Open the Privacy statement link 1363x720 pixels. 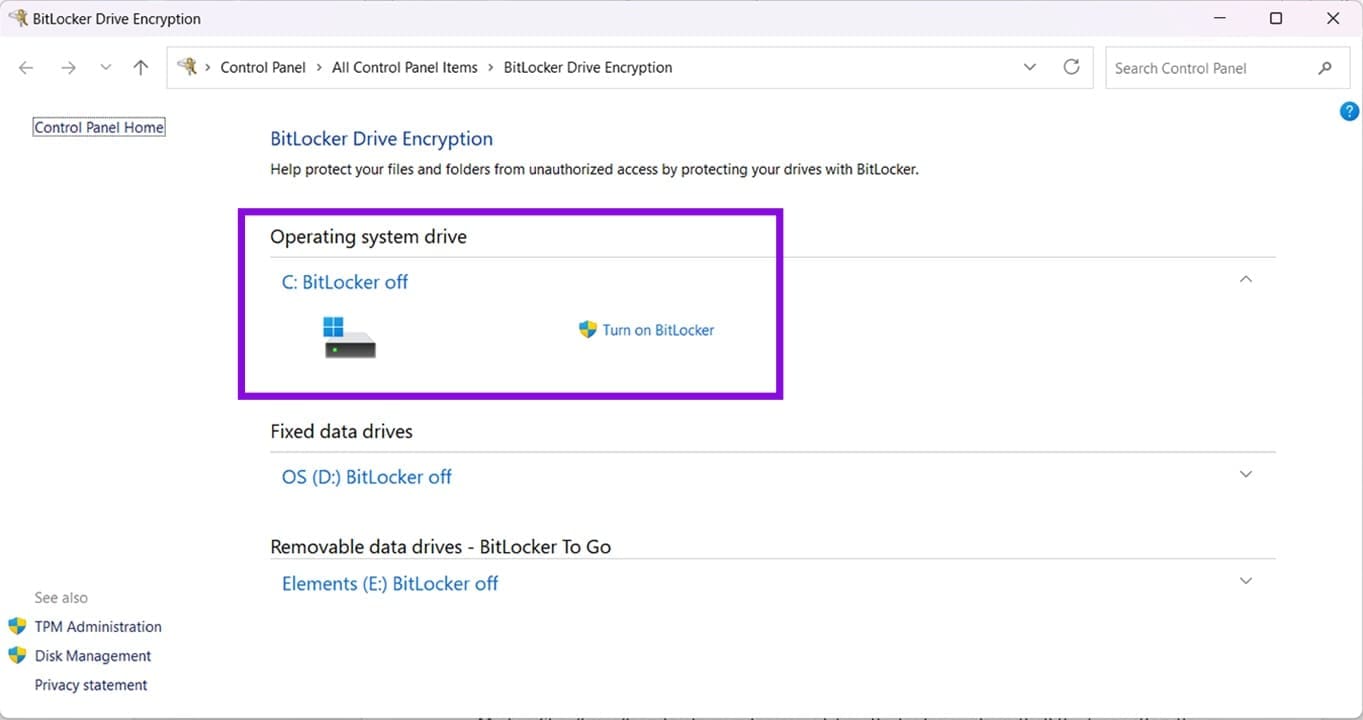click(x=91, y=685)
